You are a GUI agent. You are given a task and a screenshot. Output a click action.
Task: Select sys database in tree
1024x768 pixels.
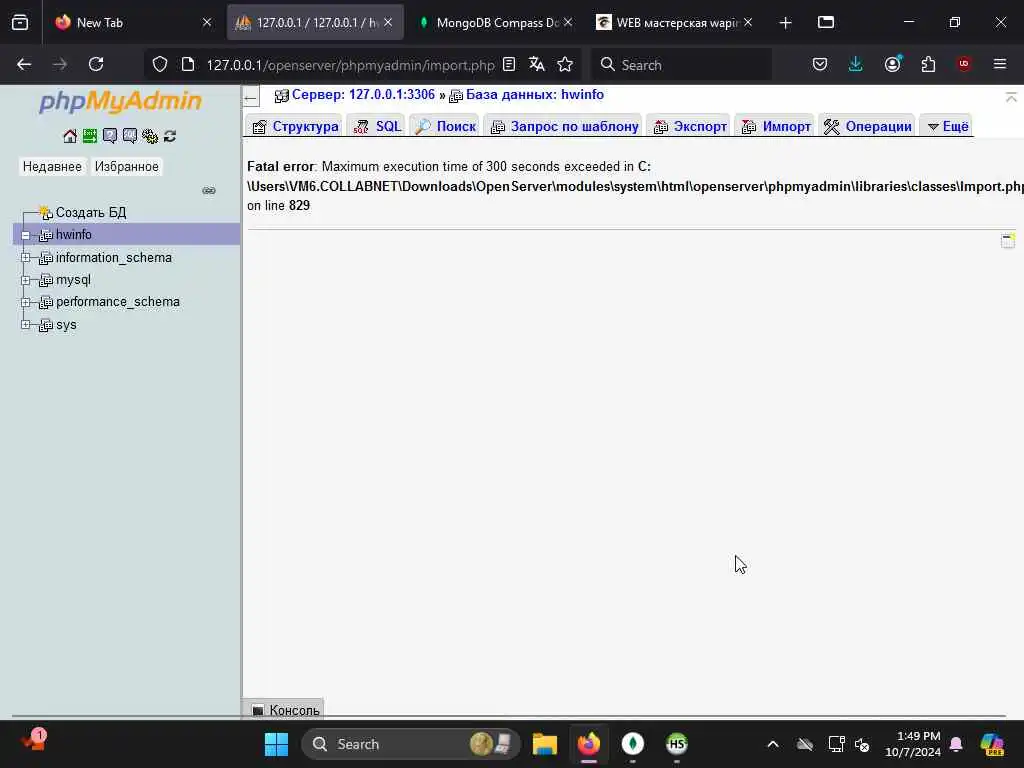pyautogui.click(x=66, y=325)
